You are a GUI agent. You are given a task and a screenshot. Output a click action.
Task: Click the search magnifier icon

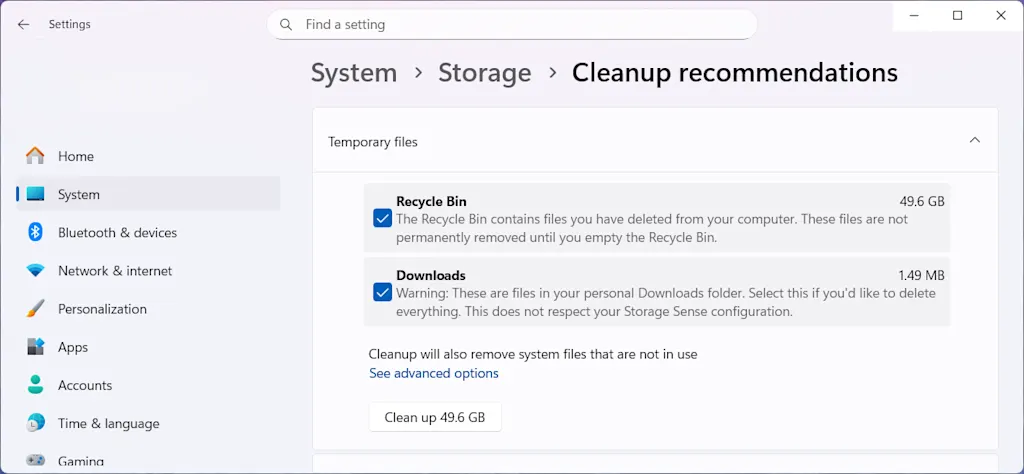tap(287, 24)
